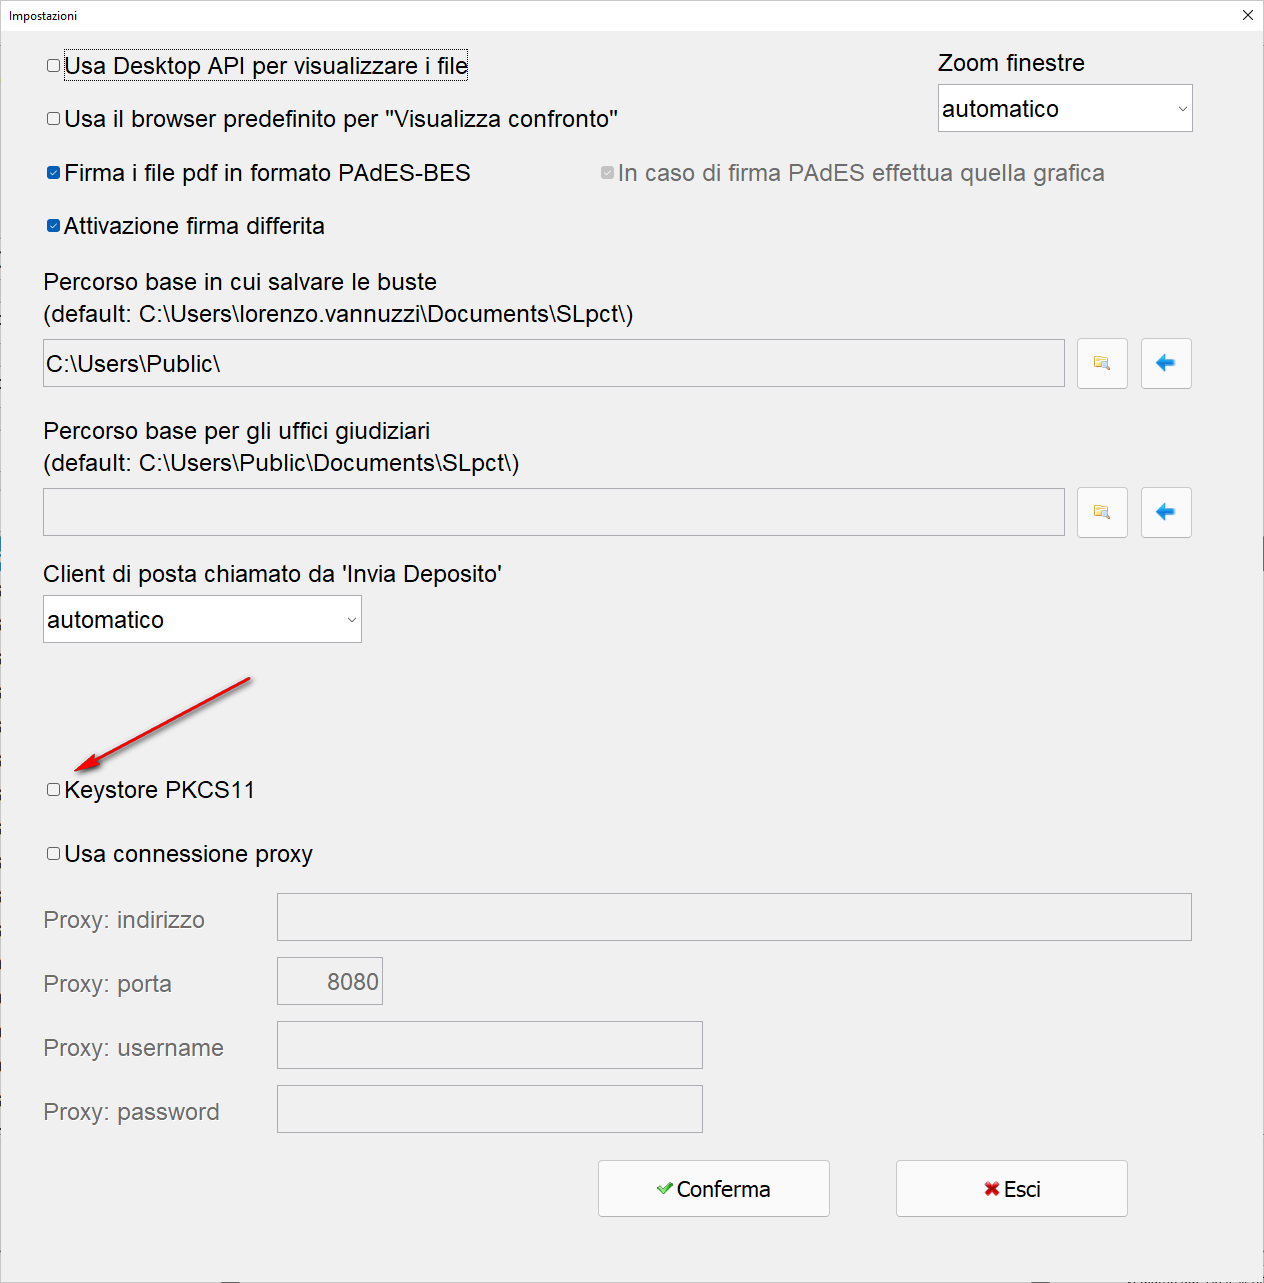Screen dimensions: 1264x1283
Task: Open the 'Zoom finestre' dropdown
Action: coord(1065,108)
